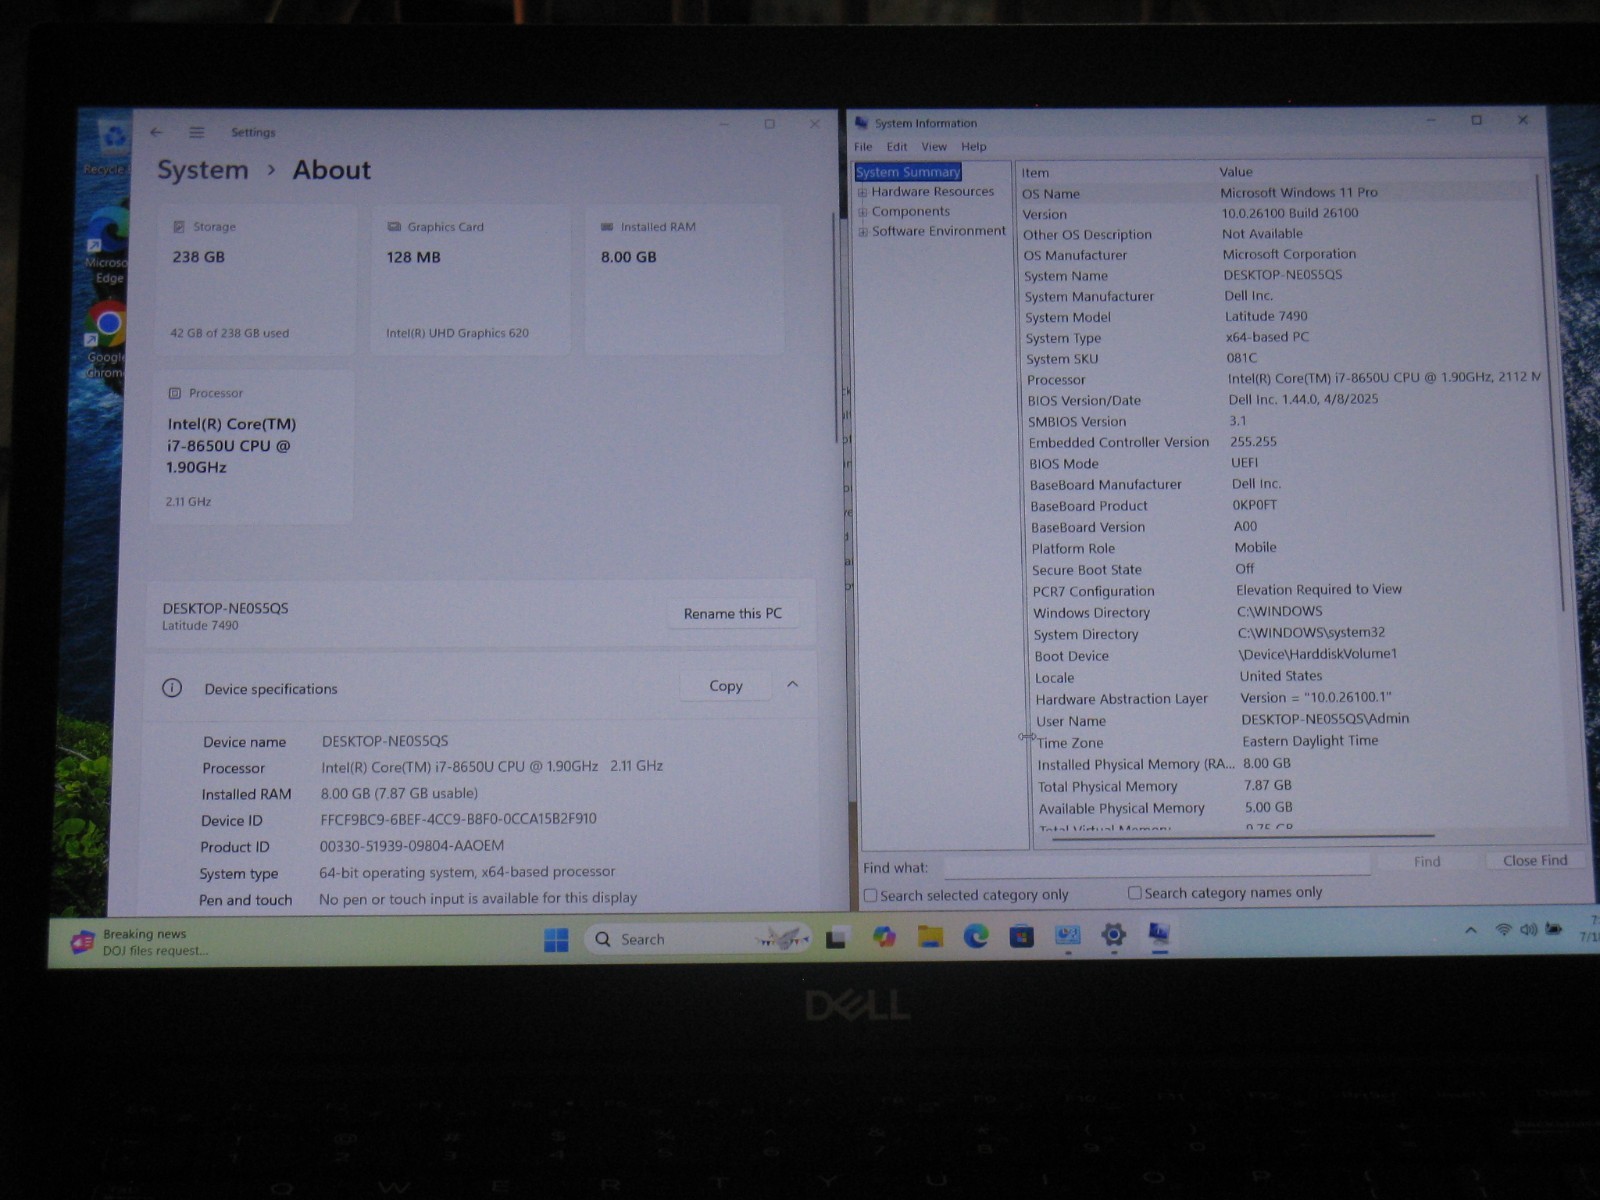Launch Copilot from the taskbar
The height and width of the screenshot is (1200, 1600).
[x=884, y=937]
